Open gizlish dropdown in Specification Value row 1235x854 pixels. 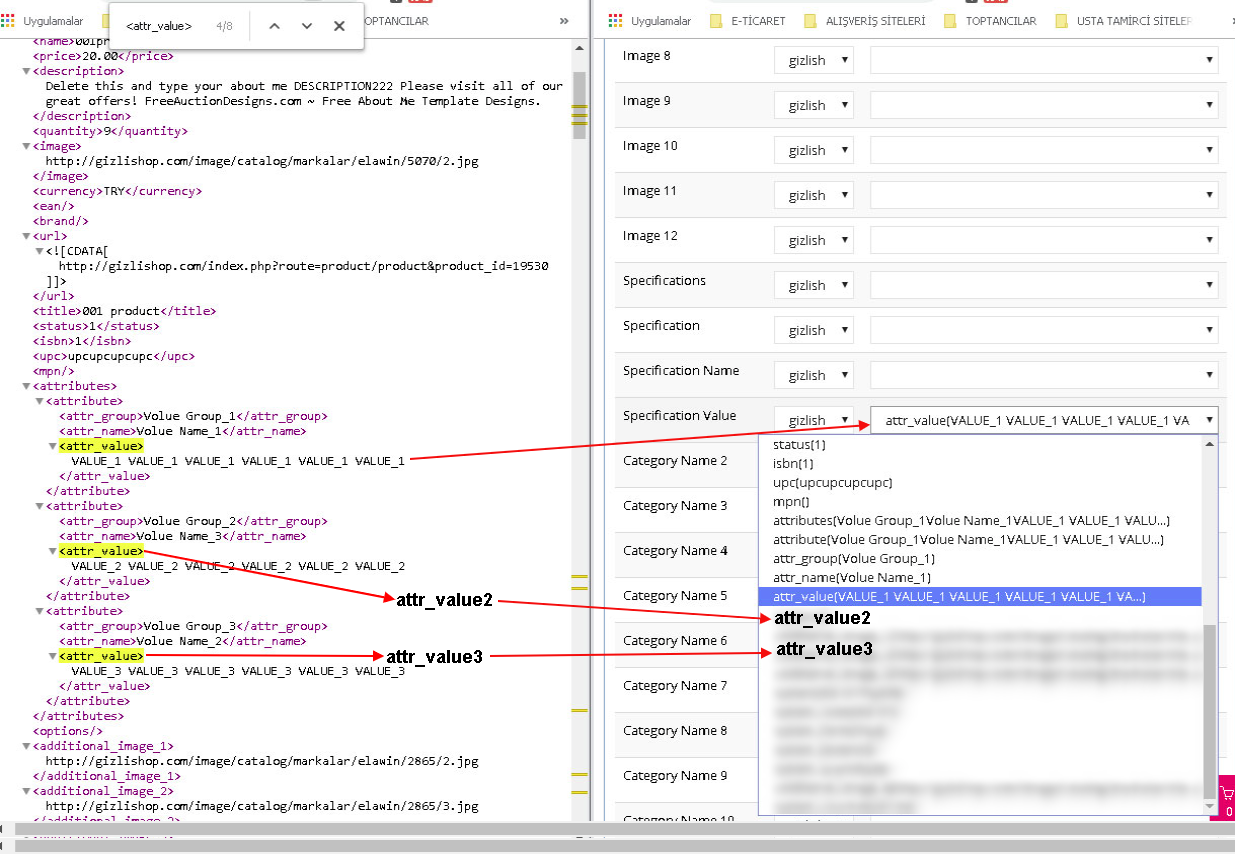814,420
